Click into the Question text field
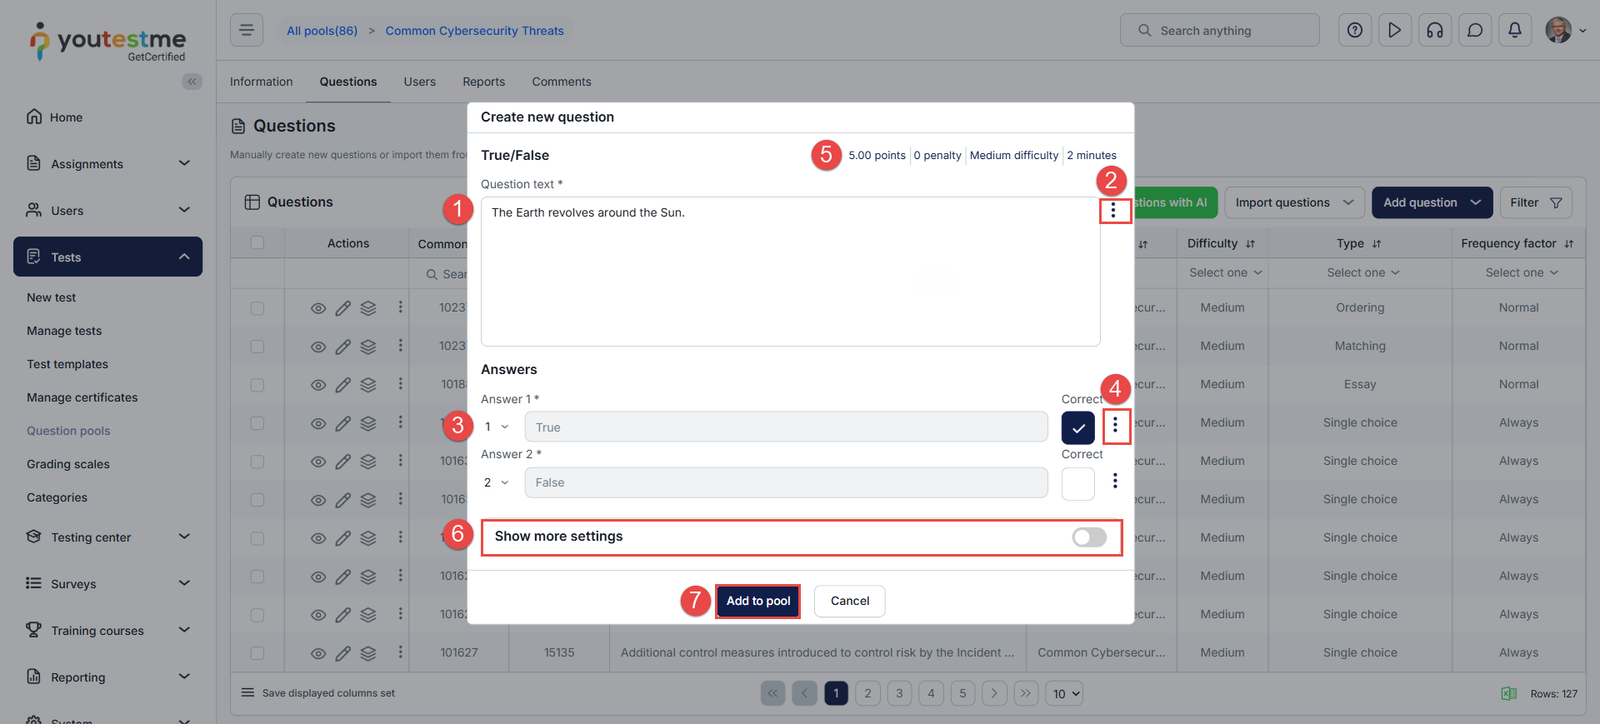Viewport: 1600px width, 724px height. [x=790, y=271]
